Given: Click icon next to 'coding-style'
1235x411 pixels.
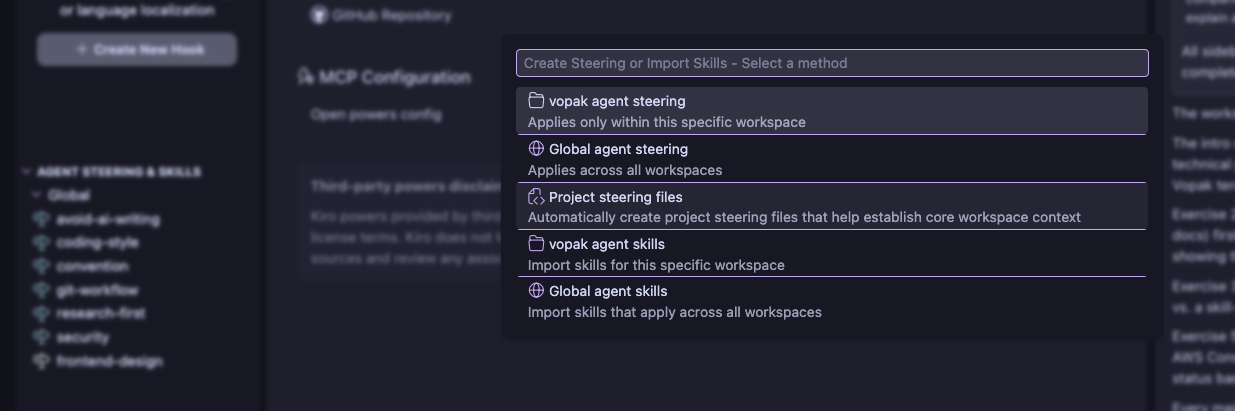Looking at the screenshot, I should click(x=41, y=242).
